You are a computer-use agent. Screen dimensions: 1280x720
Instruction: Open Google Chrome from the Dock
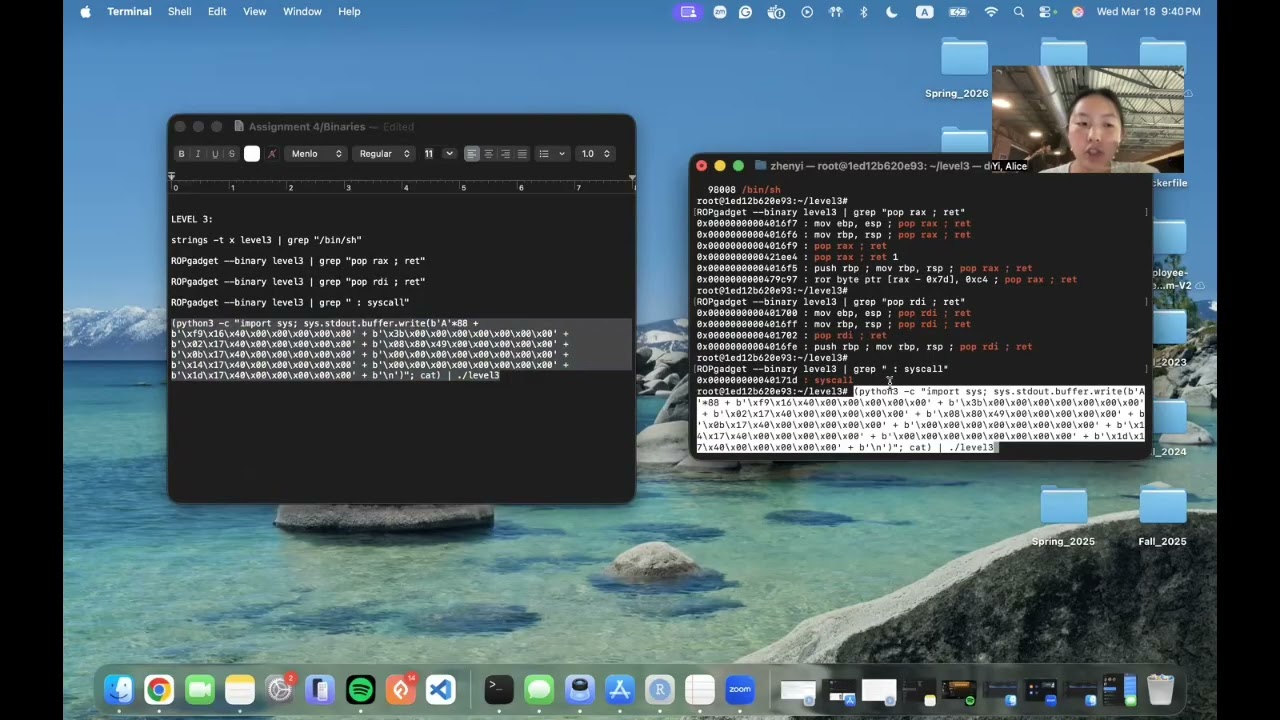pyautogui.click(x=159, y=689)
